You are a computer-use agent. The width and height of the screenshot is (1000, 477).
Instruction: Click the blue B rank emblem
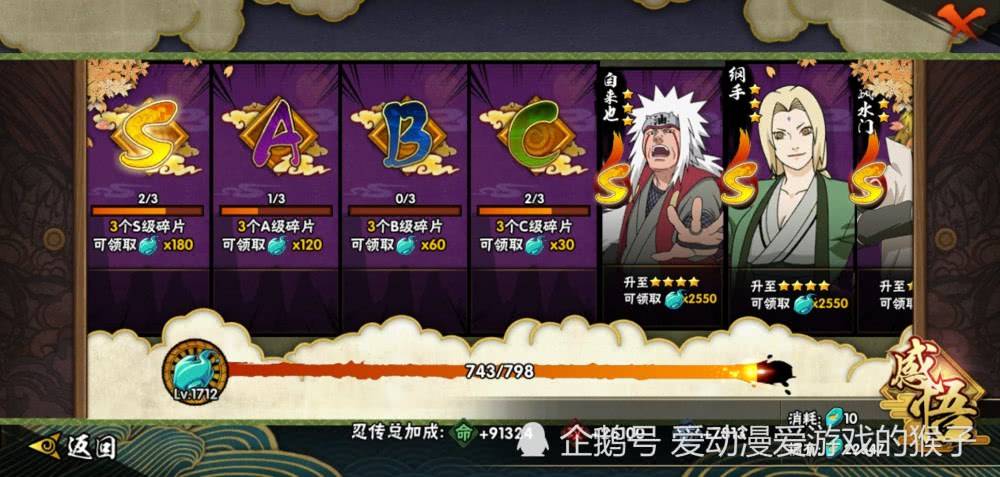click(x=405, y=134)
